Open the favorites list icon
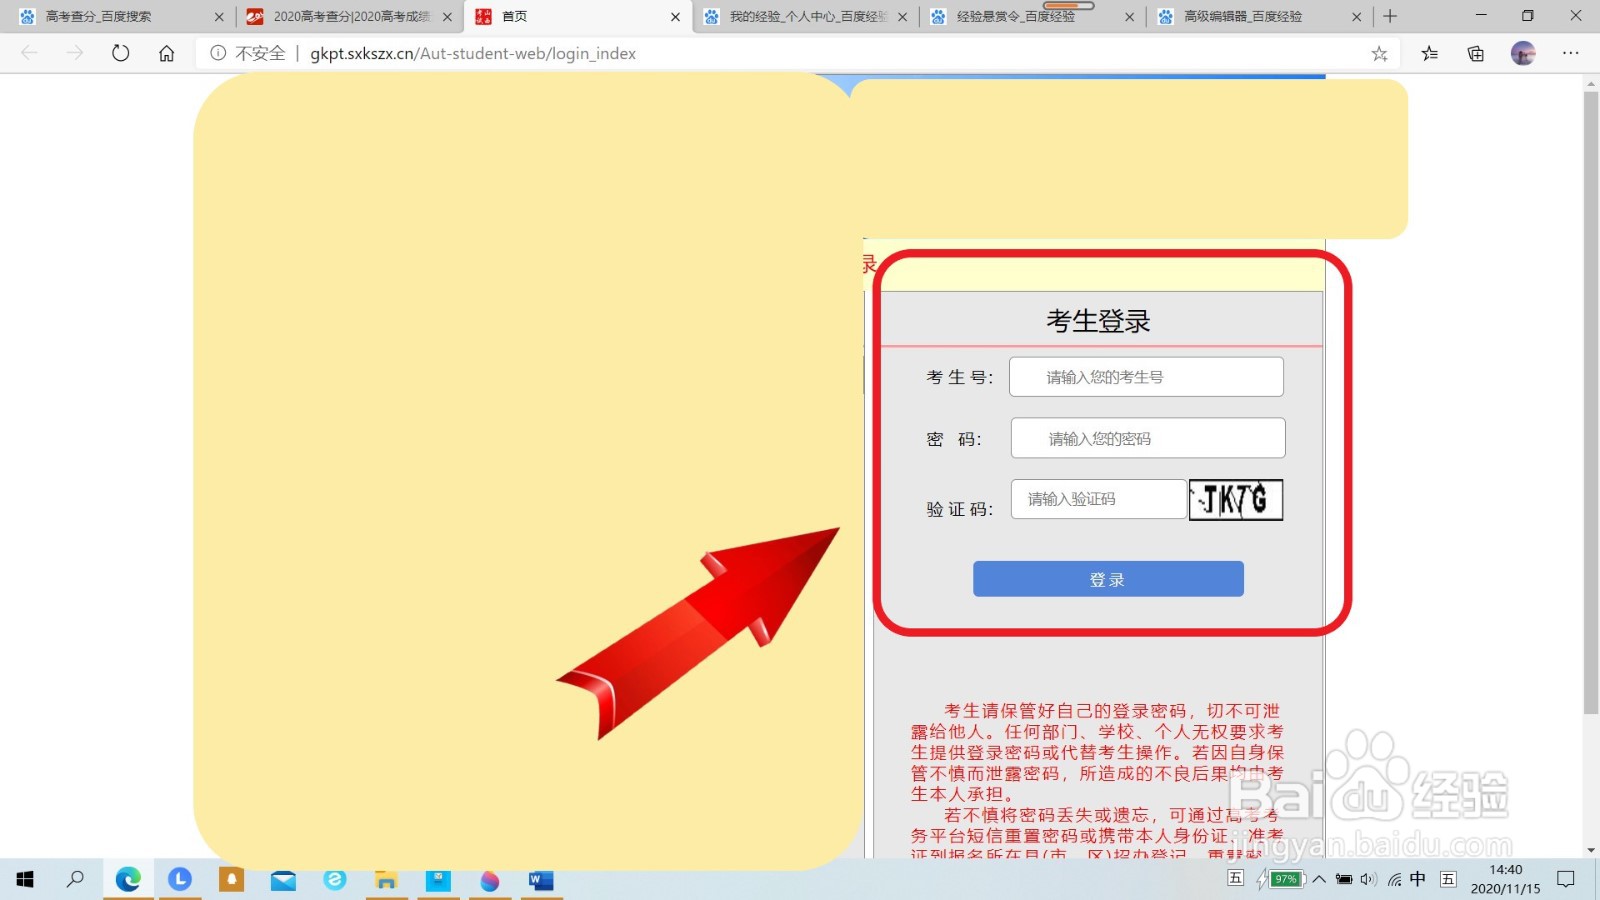 1429,53
